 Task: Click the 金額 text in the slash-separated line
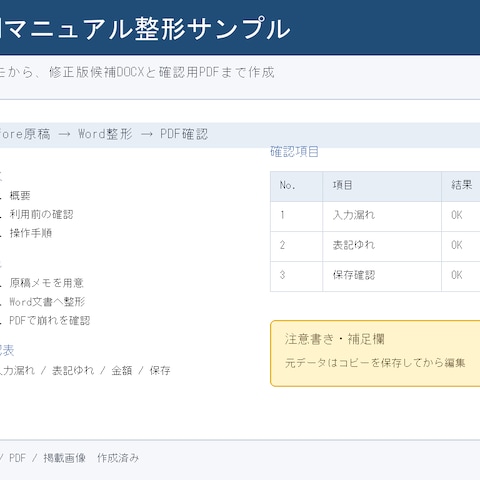pos(122,371)
